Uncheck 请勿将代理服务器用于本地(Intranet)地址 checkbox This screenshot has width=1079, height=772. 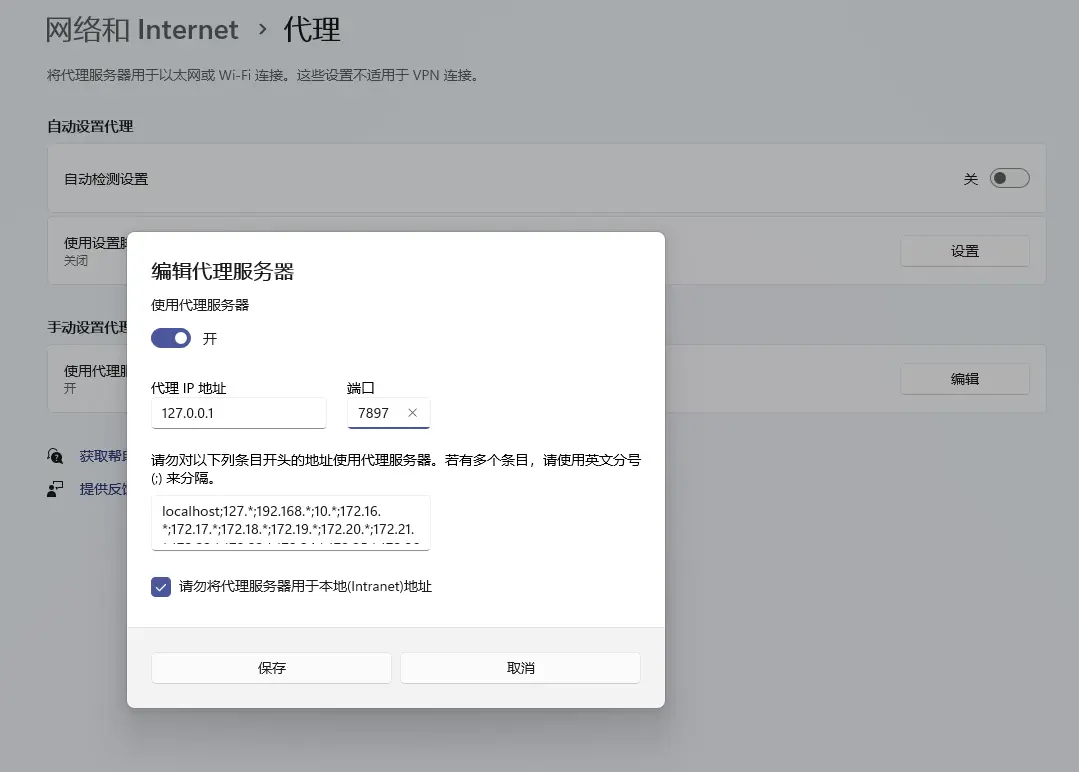click(x=161, y=587)
